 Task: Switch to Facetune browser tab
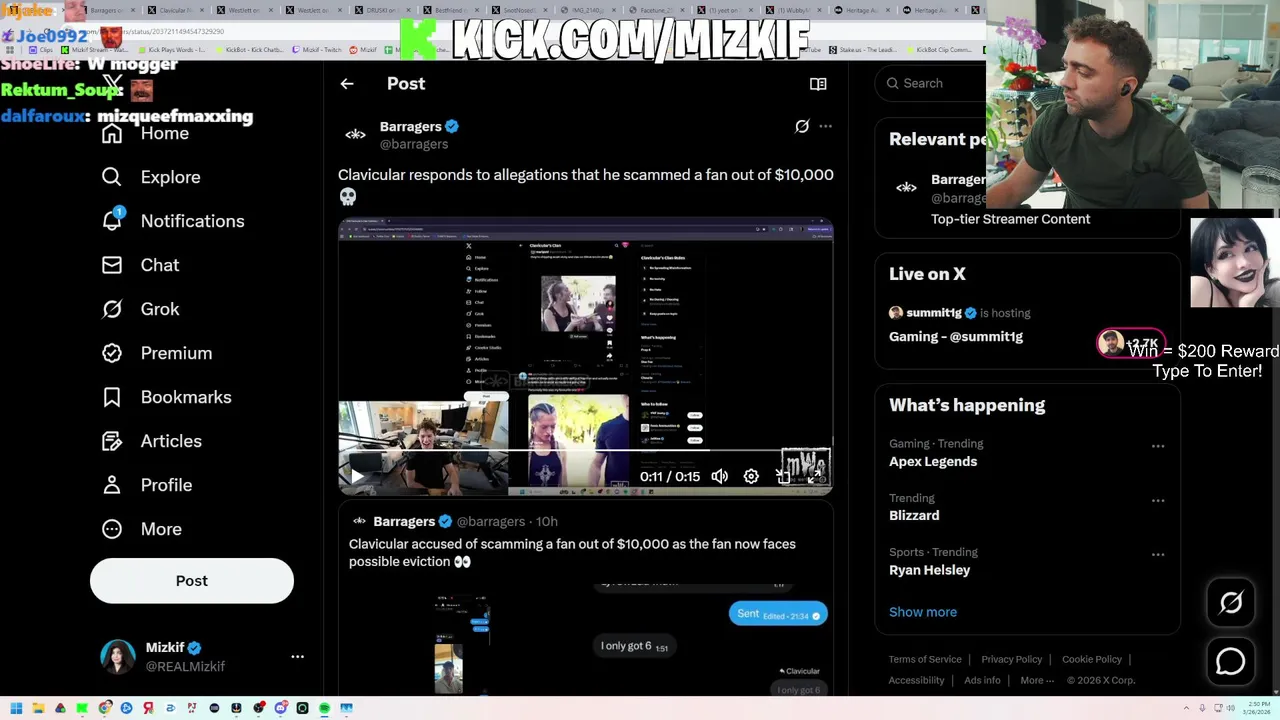pyautogui.click(x=656, y=10)
